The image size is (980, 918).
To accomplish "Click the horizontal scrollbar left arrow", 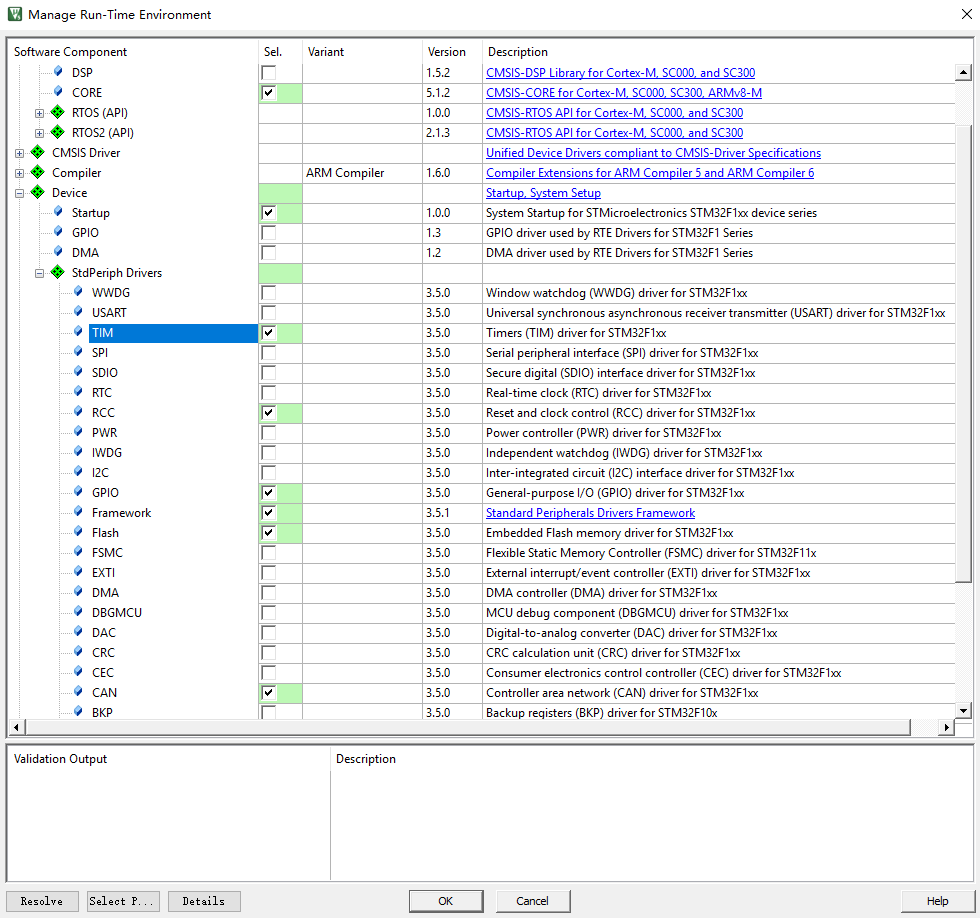I will click(17, 727).
